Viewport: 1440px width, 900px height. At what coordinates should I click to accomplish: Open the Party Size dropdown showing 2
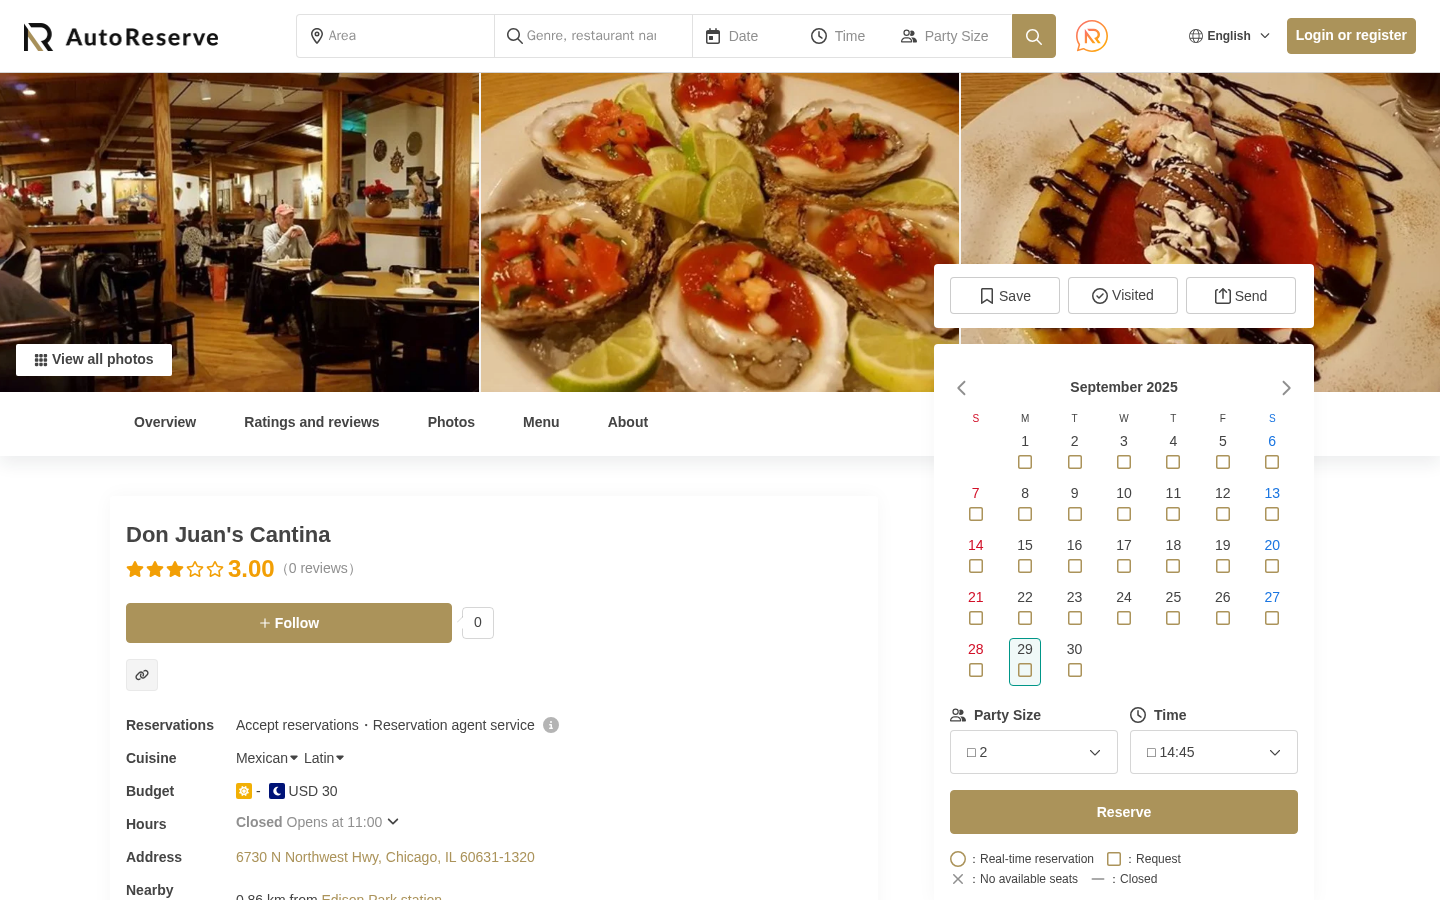(1034, 752)
